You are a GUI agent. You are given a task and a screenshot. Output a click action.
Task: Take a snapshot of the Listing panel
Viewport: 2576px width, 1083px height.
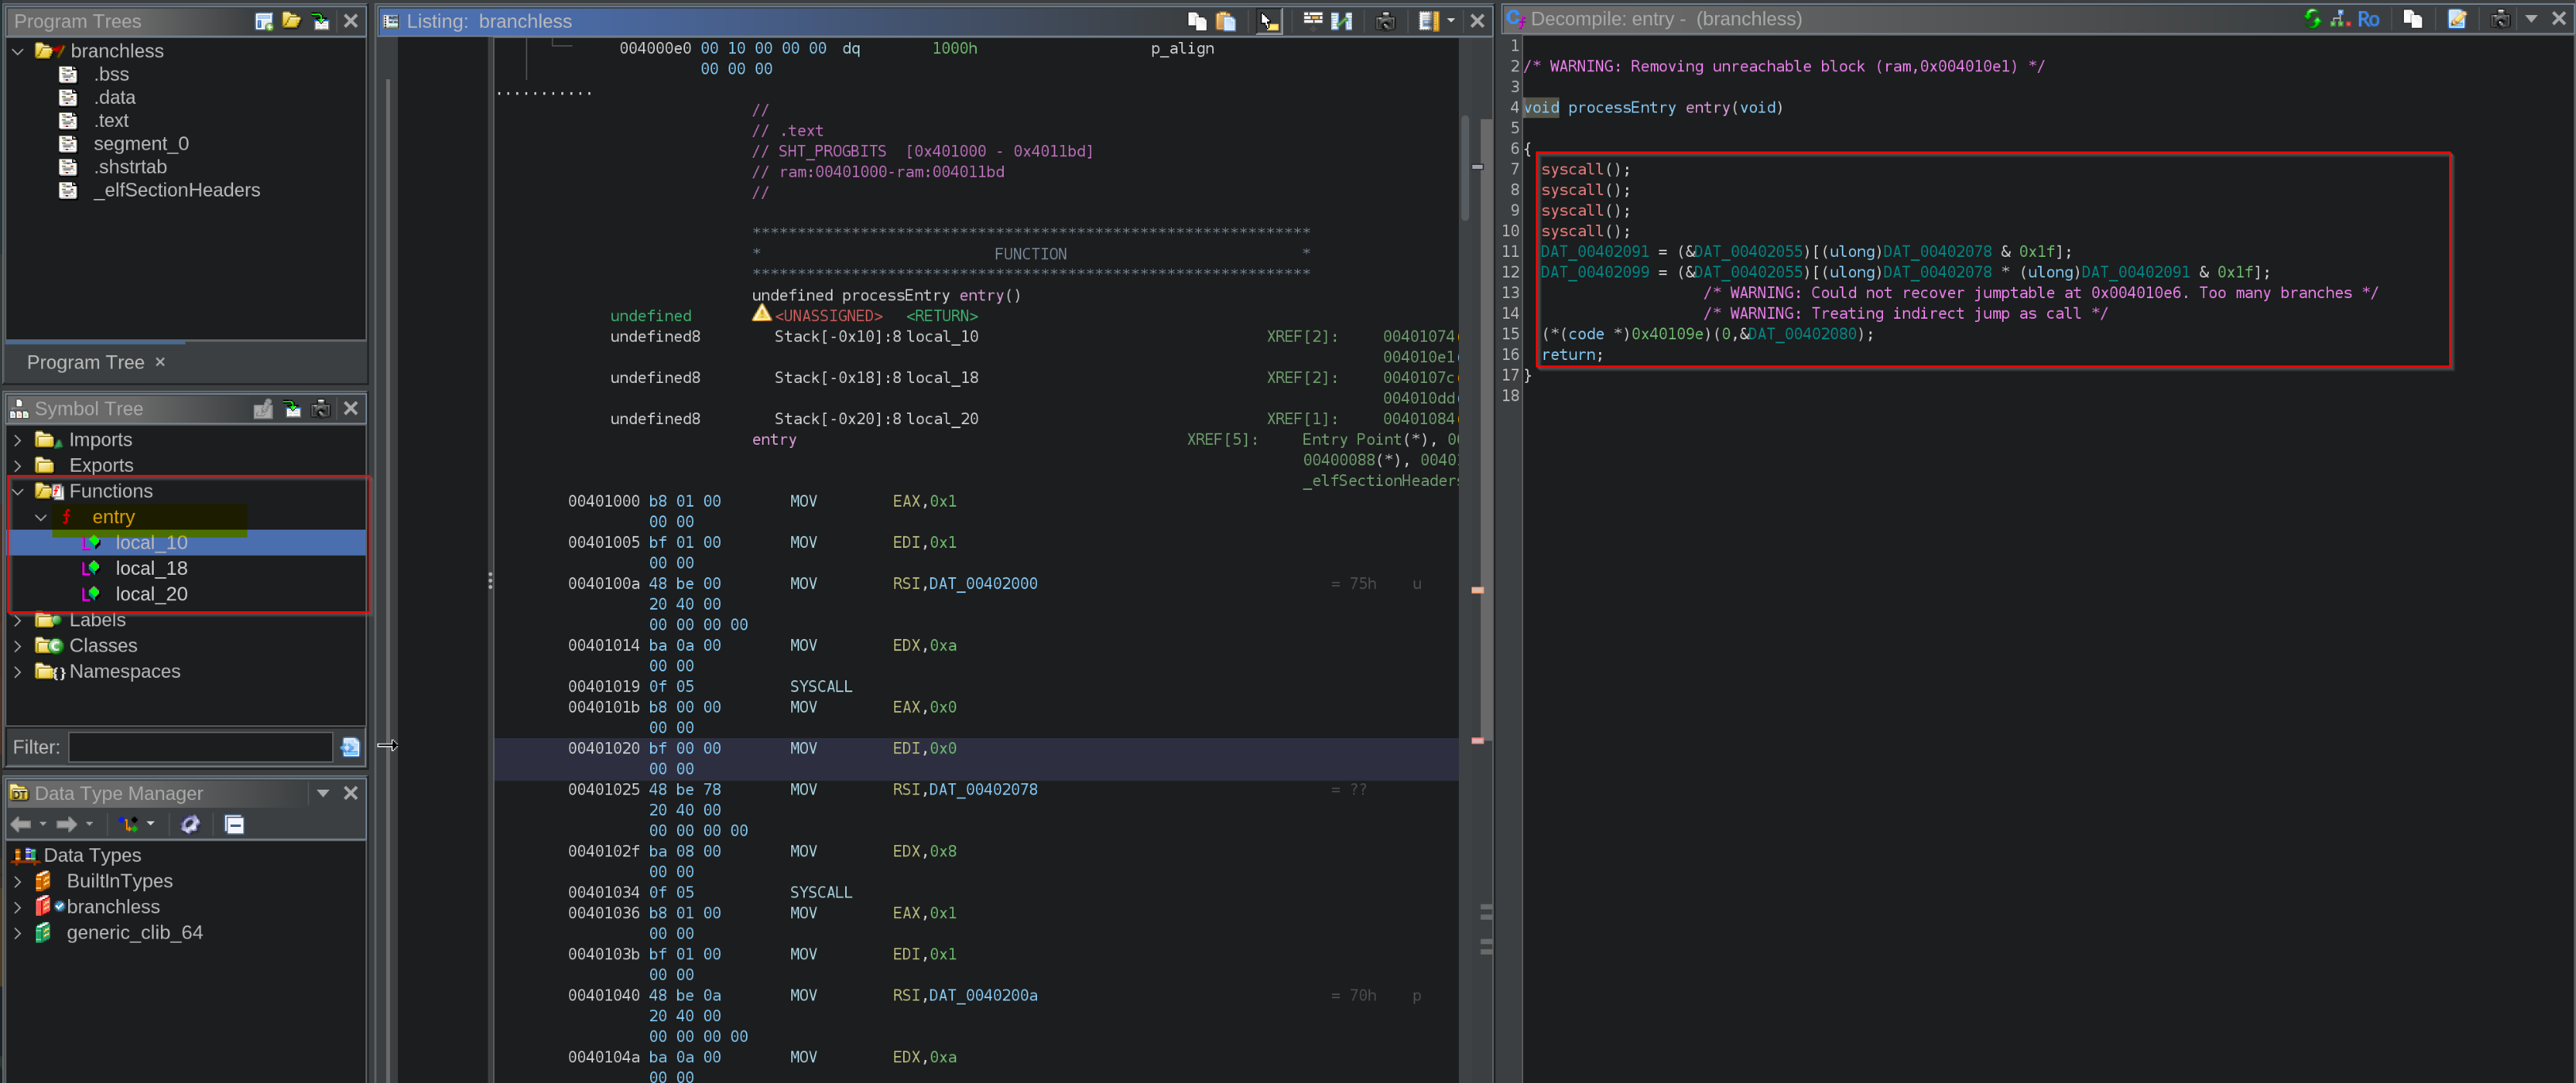pyautogui.click(x=1385, y=21)
